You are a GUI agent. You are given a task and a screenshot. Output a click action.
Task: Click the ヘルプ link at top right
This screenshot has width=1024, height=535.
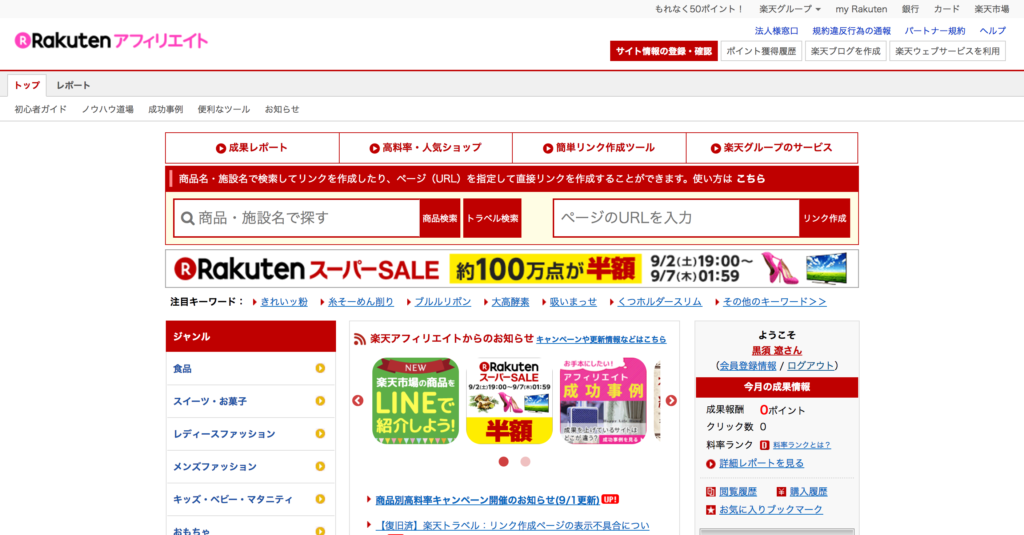[x=993, y=31]
